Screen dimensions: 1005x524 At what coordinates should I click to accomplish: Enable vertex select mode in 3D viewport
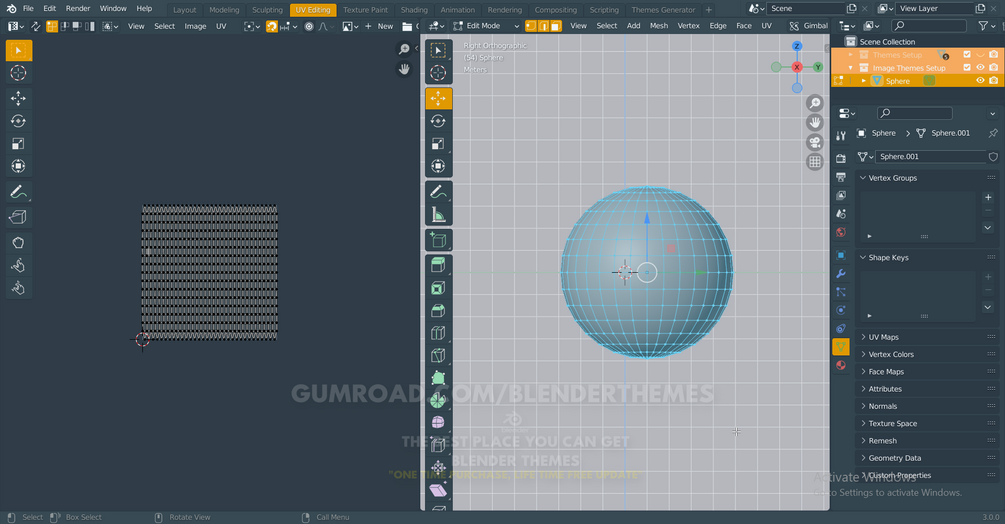[531, 26]
